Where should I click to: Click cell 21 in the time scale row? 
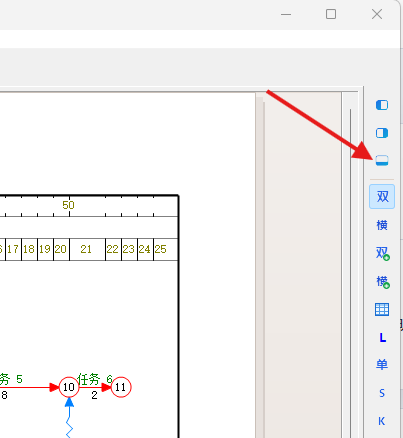86,249
